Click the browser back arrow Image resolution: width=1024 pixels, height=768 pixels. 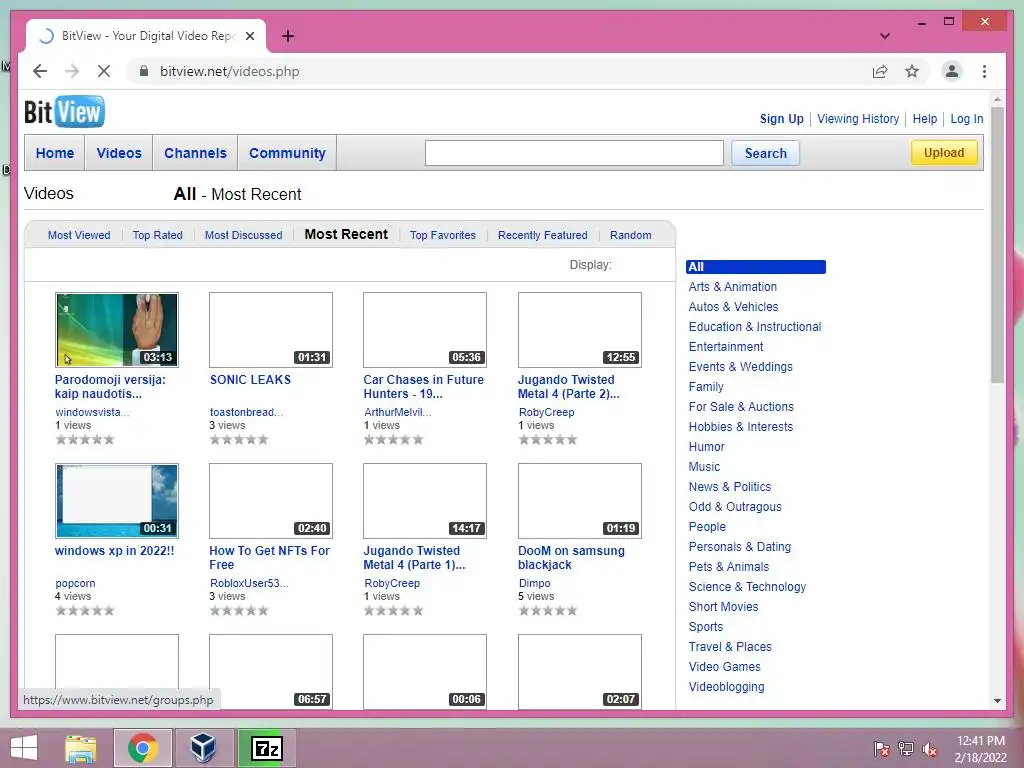[40, 71]
